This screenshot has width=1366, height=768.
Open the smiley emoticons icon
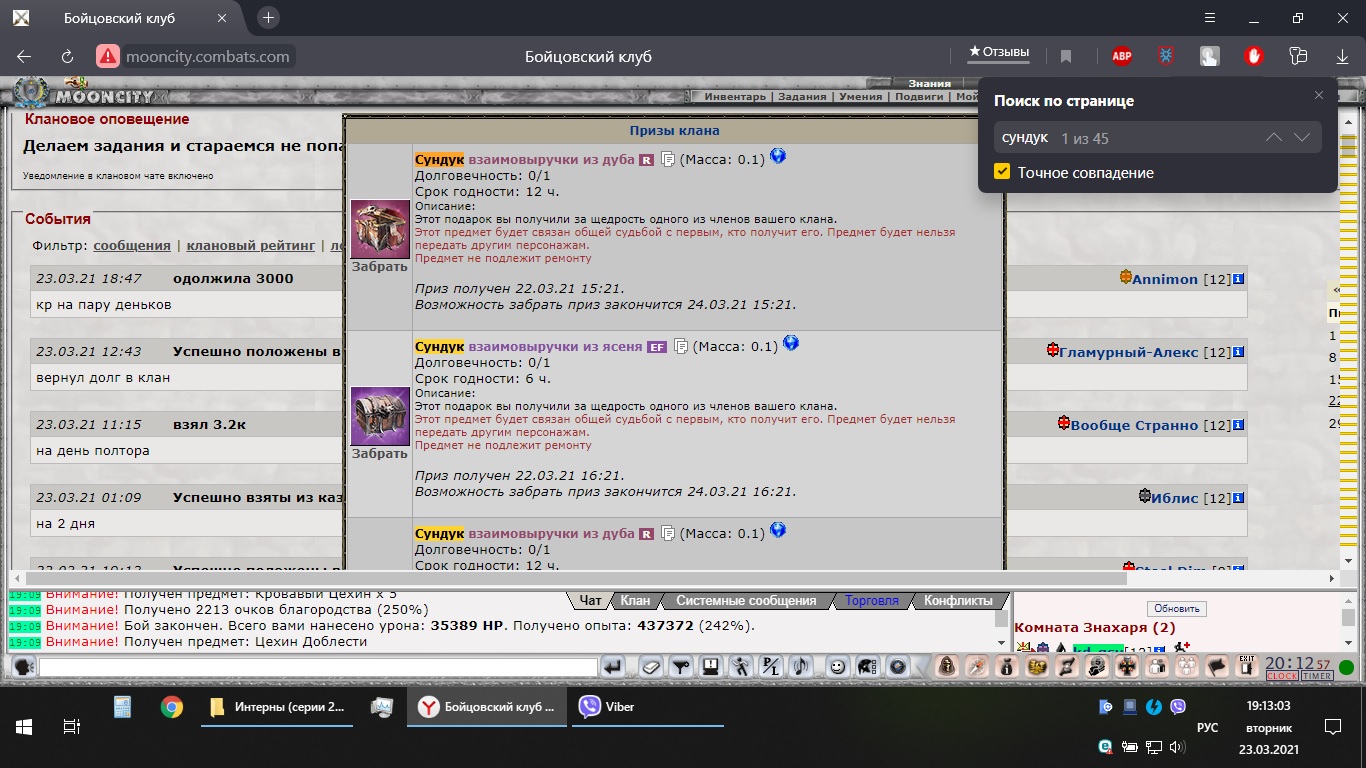(838, 666)
